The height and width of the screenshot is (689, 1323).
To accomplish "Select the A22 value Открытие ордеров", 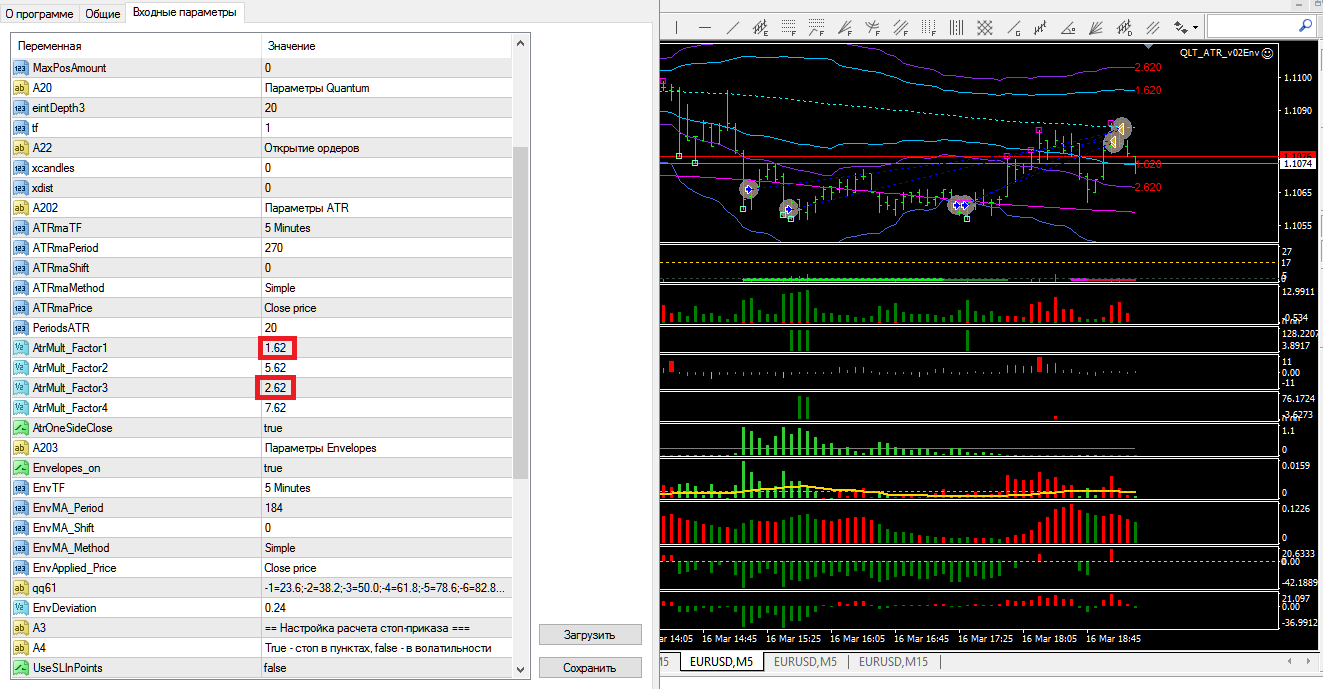I will tap(312, 148).
